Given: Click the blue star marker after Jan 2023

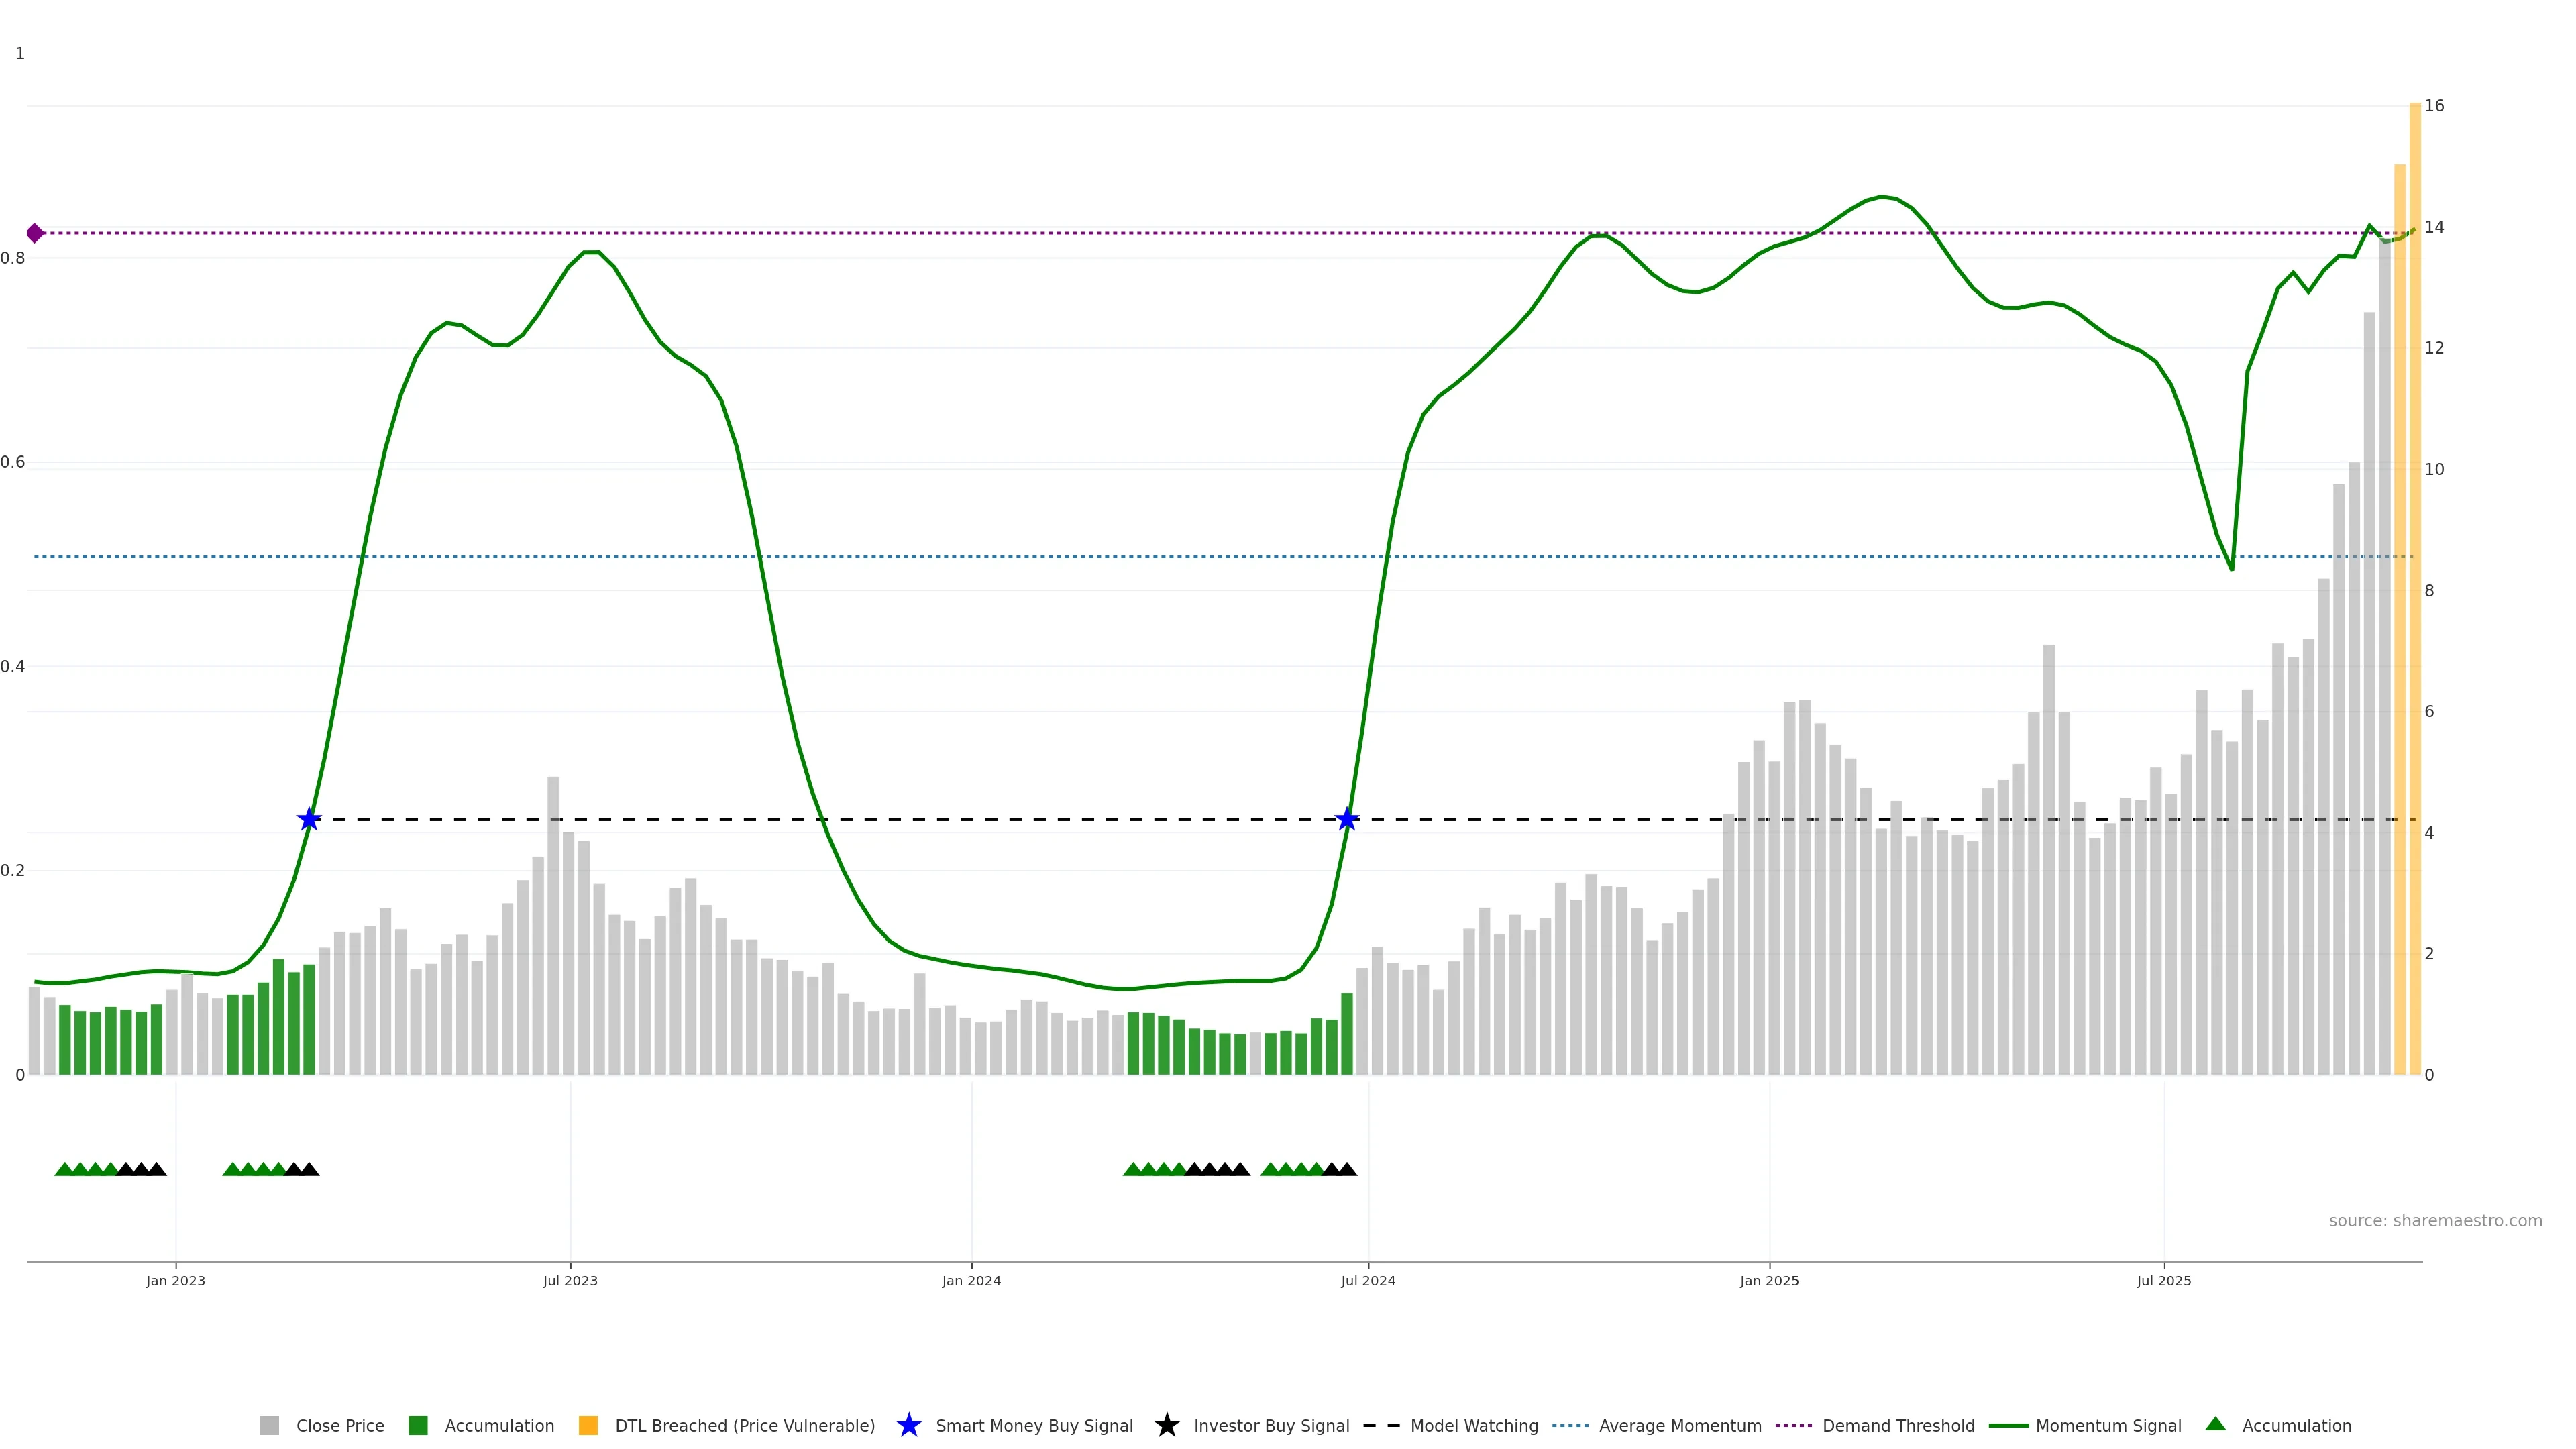Looking at the screenshot, I should pos(309,819).
